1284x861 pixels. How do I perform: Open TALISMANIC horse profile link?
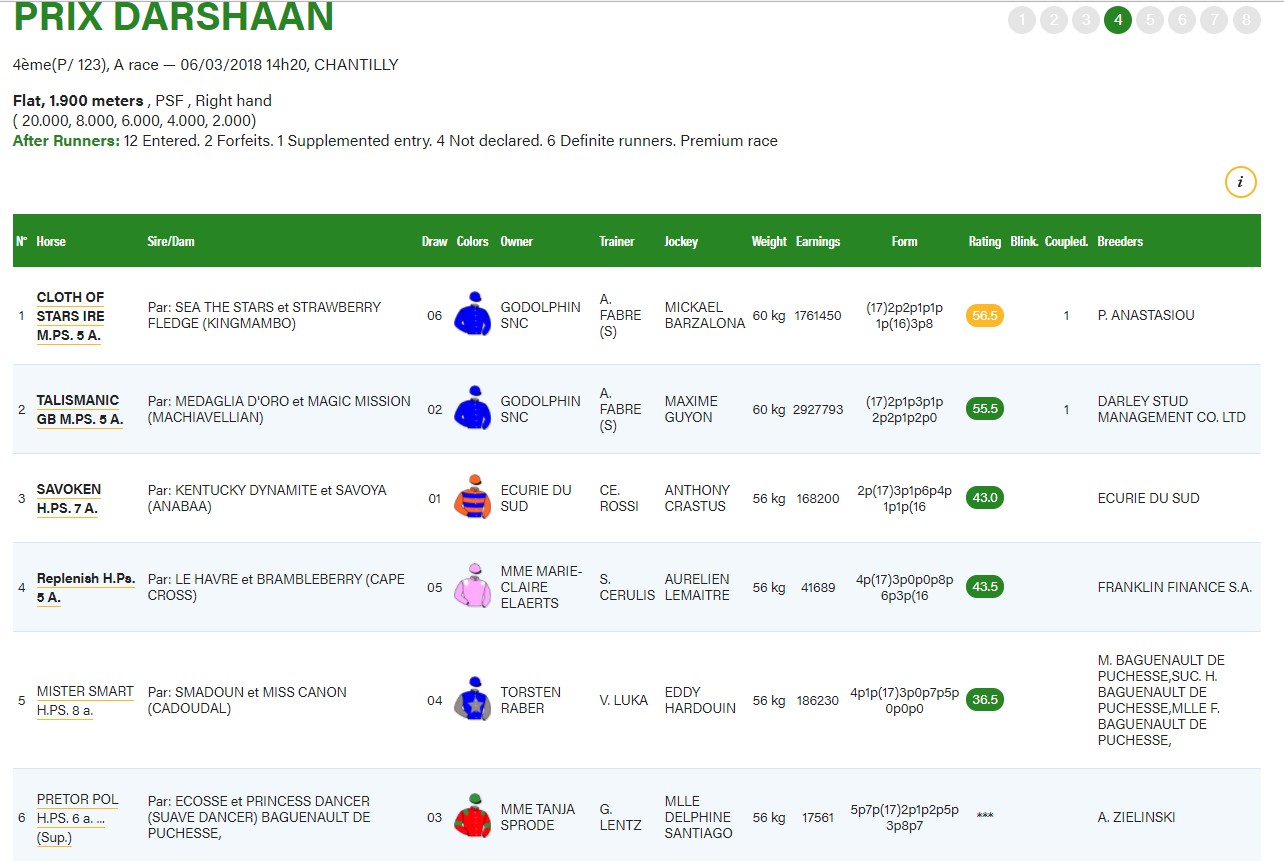79,409
